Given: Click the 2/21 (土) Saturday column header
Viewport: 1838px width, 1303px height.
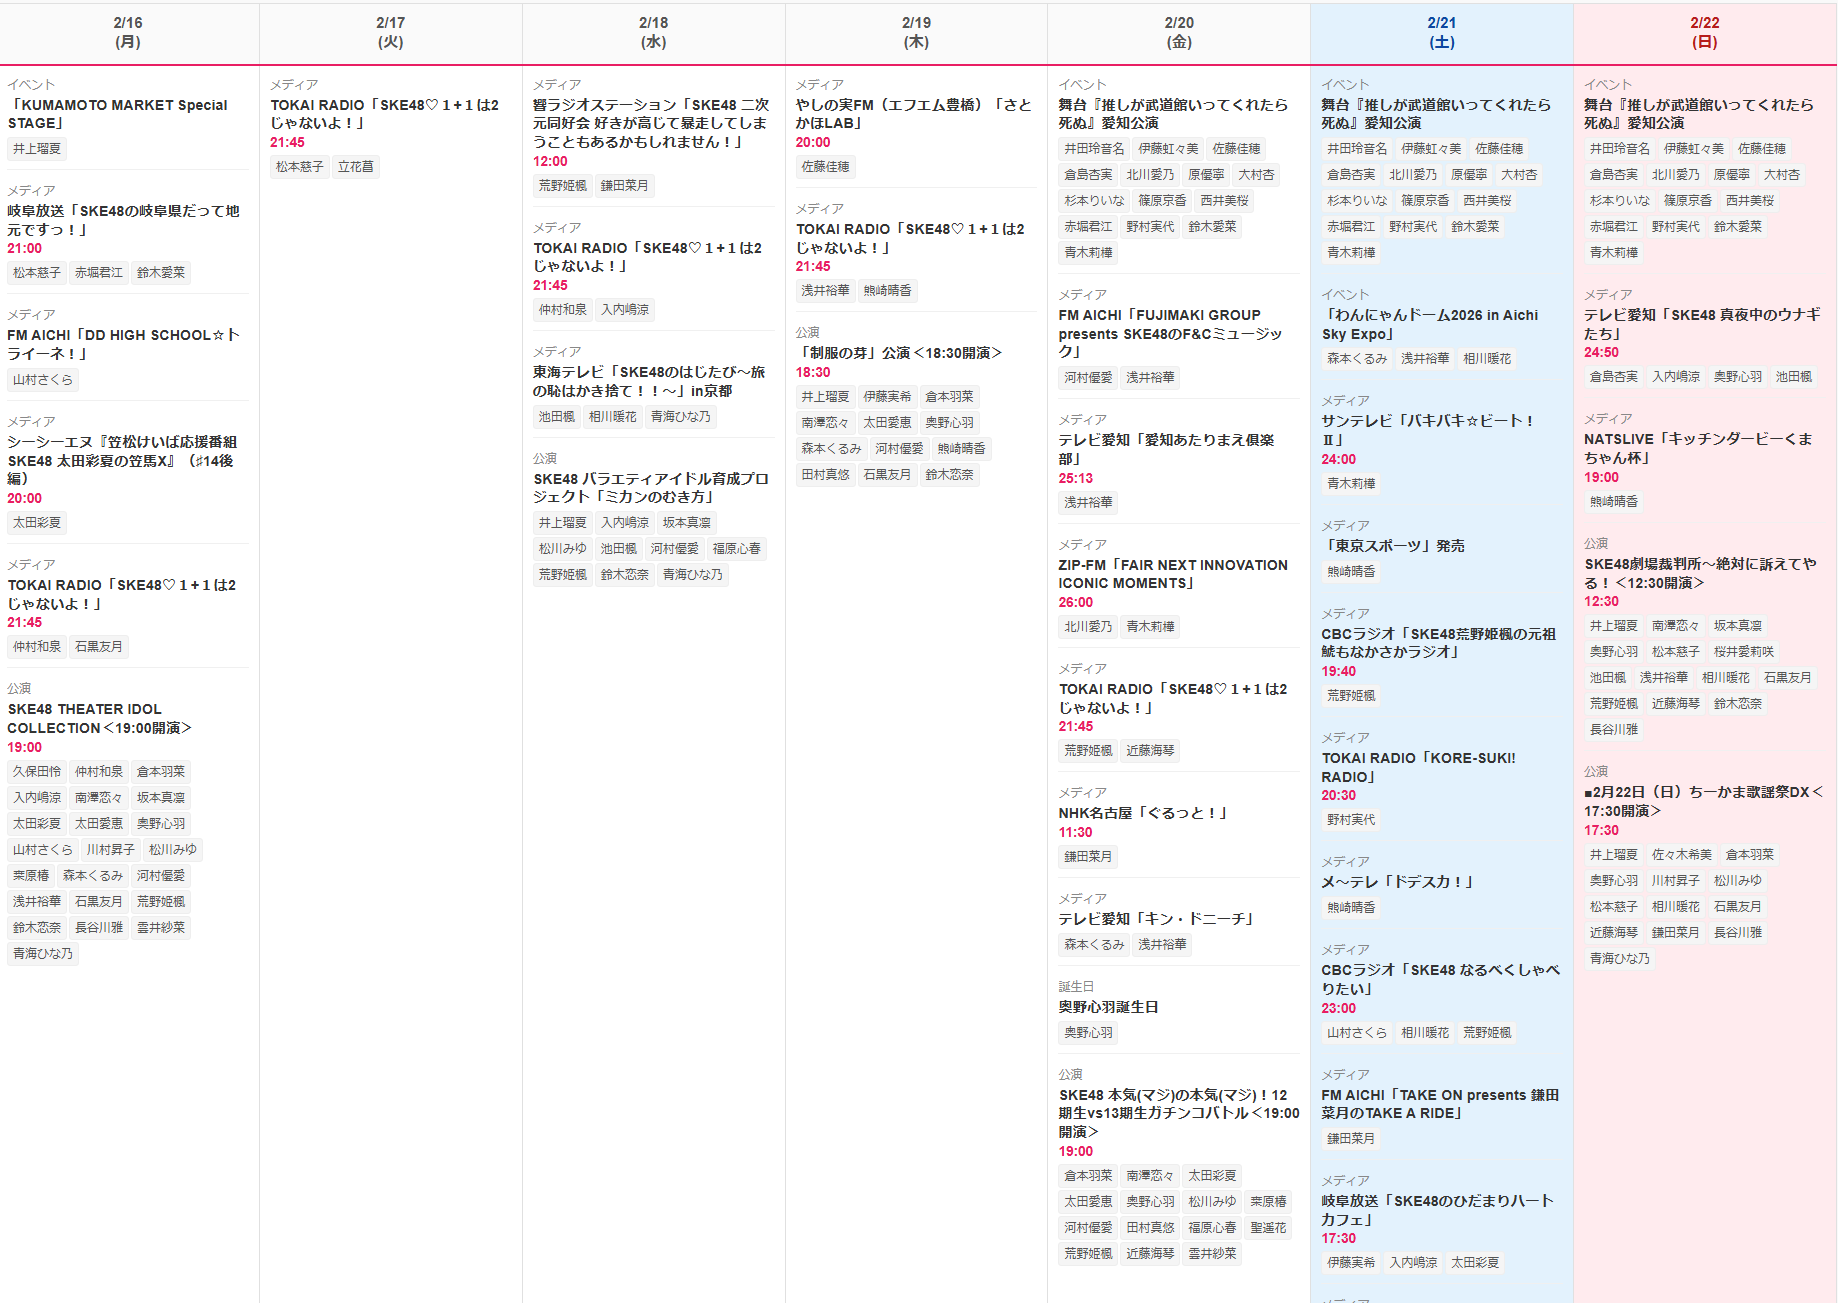Looking at the screenshot, I should pyautogui.click(x=1441, y=33).
